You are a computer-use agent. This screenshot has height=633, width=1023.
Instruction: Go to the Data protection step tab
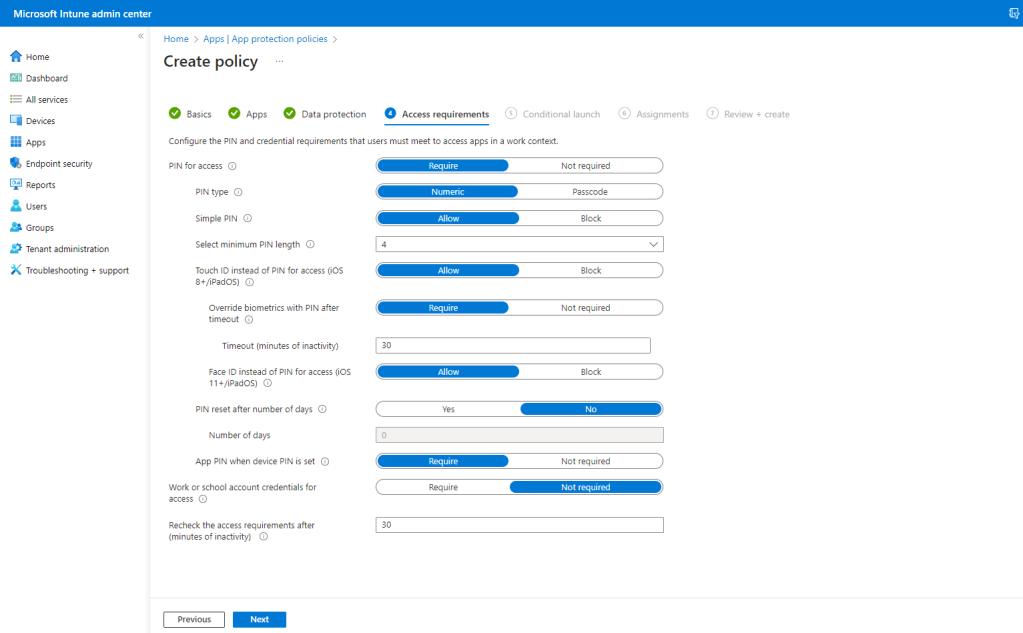[333, 114]
